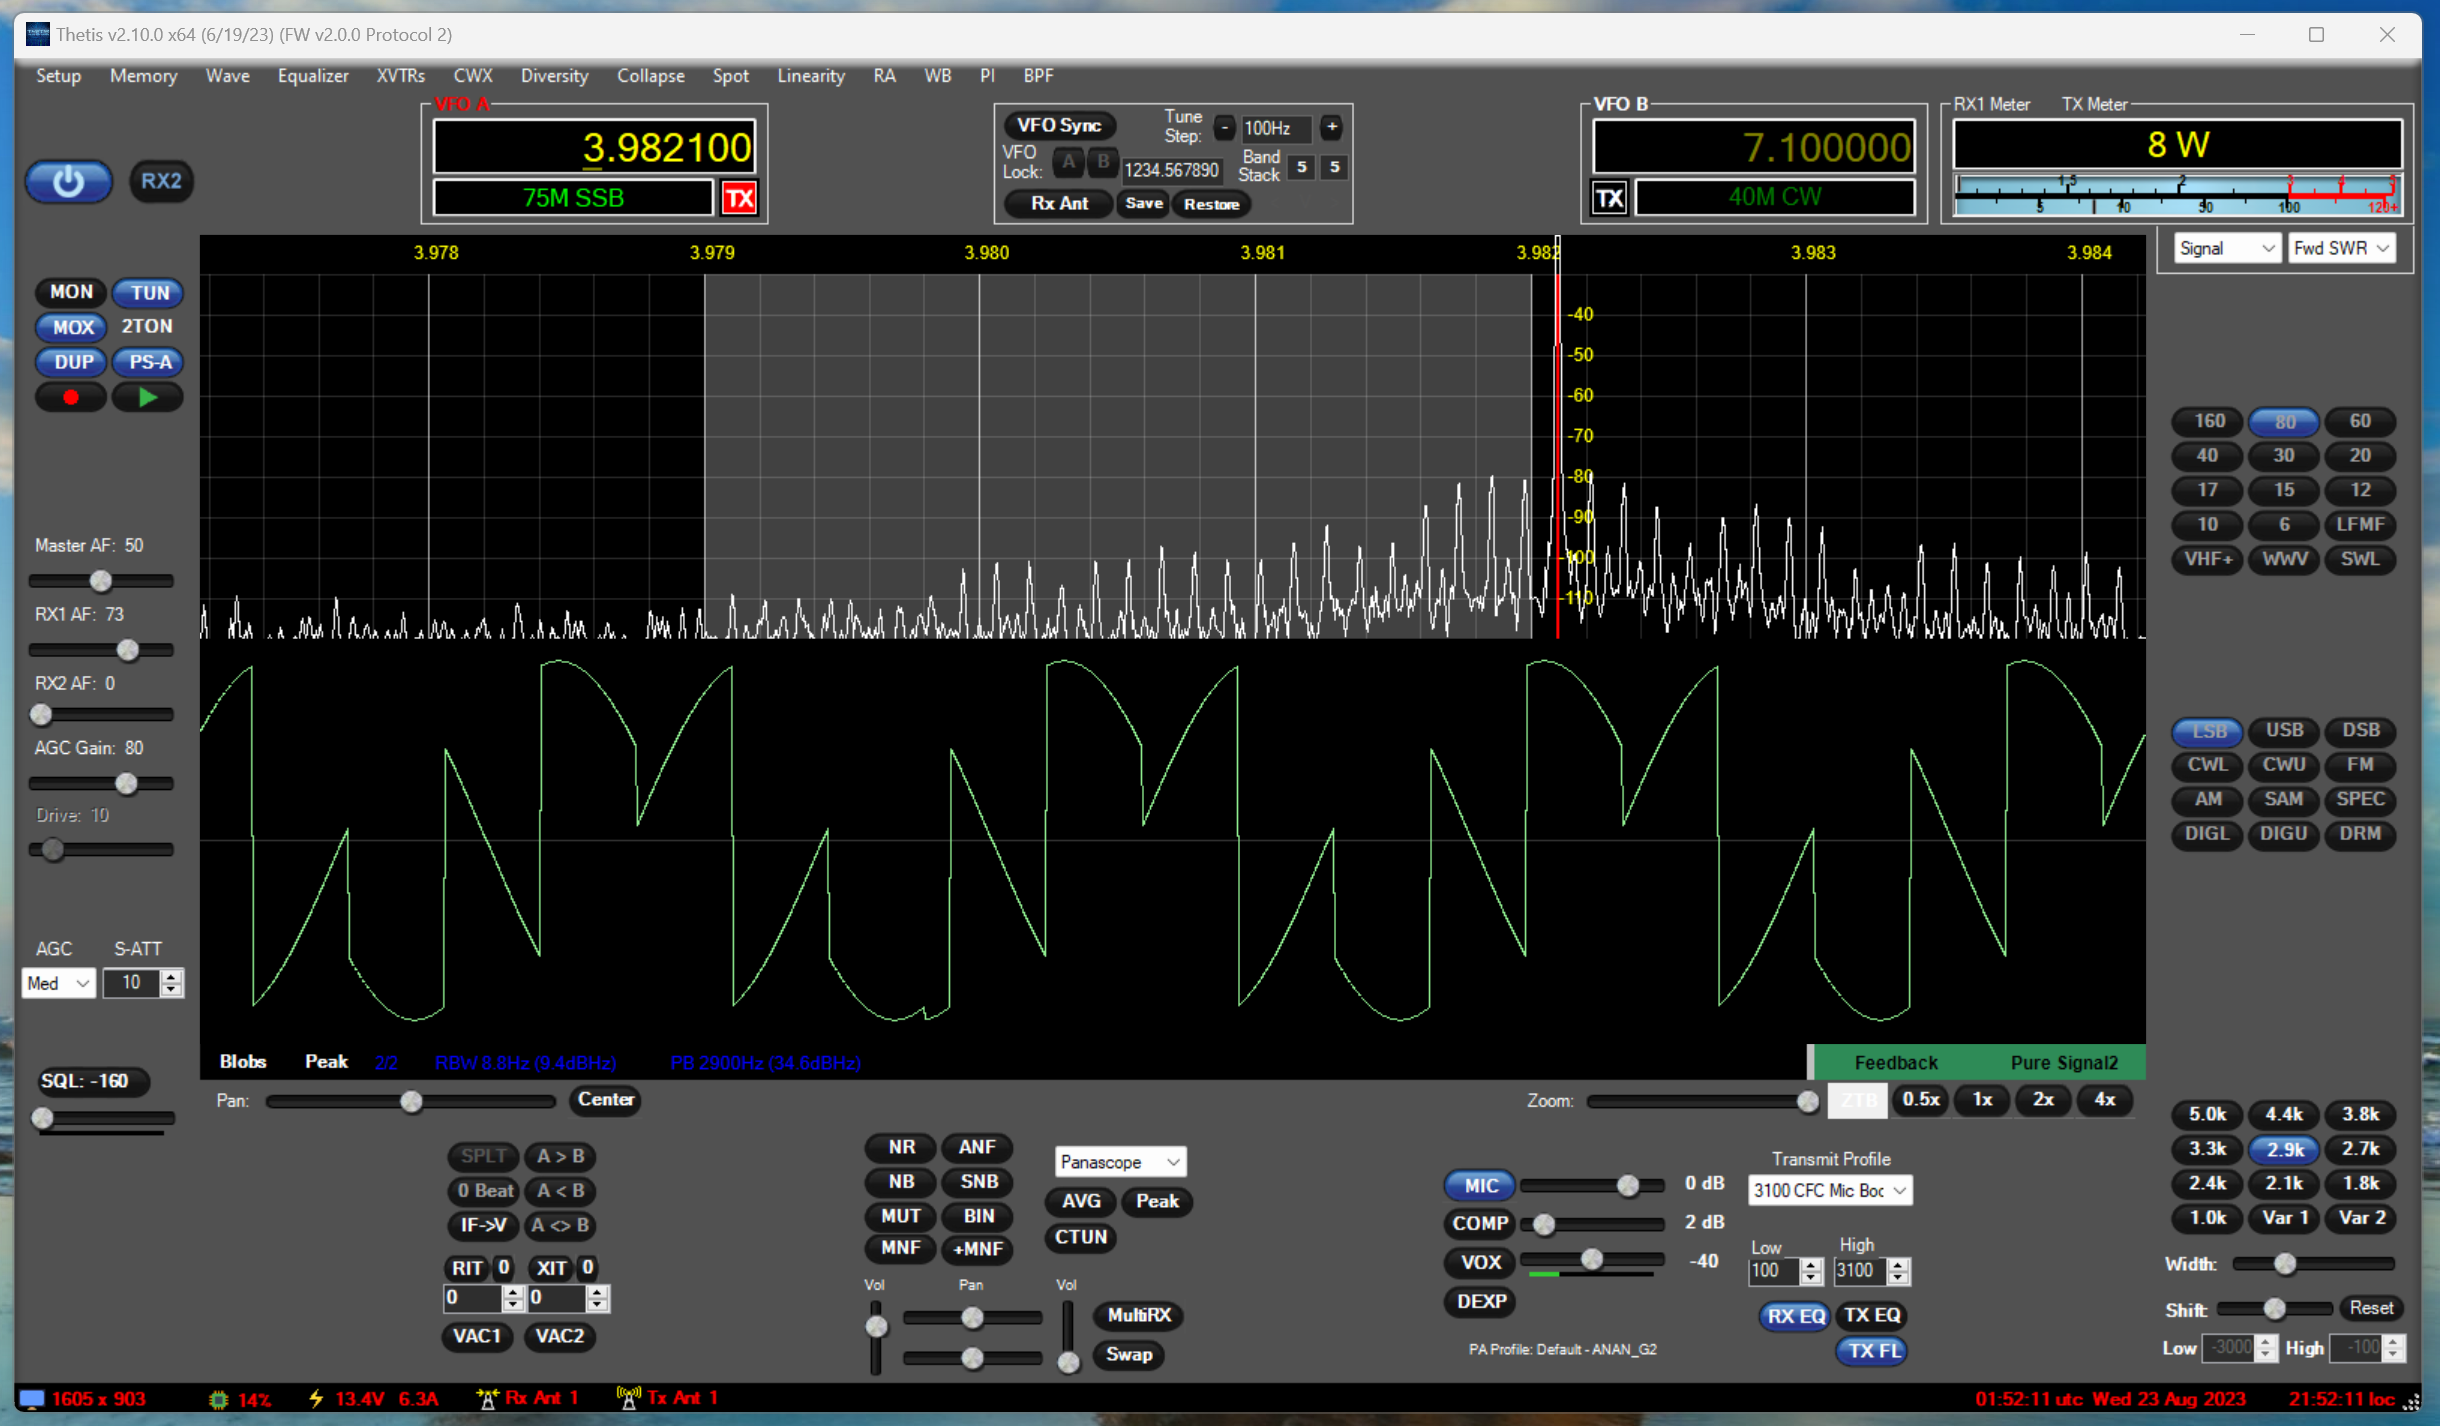Increase the RIT offset with the spinner up arrow
This screenshot has height=1426, width=2440.
point(513,1292)
